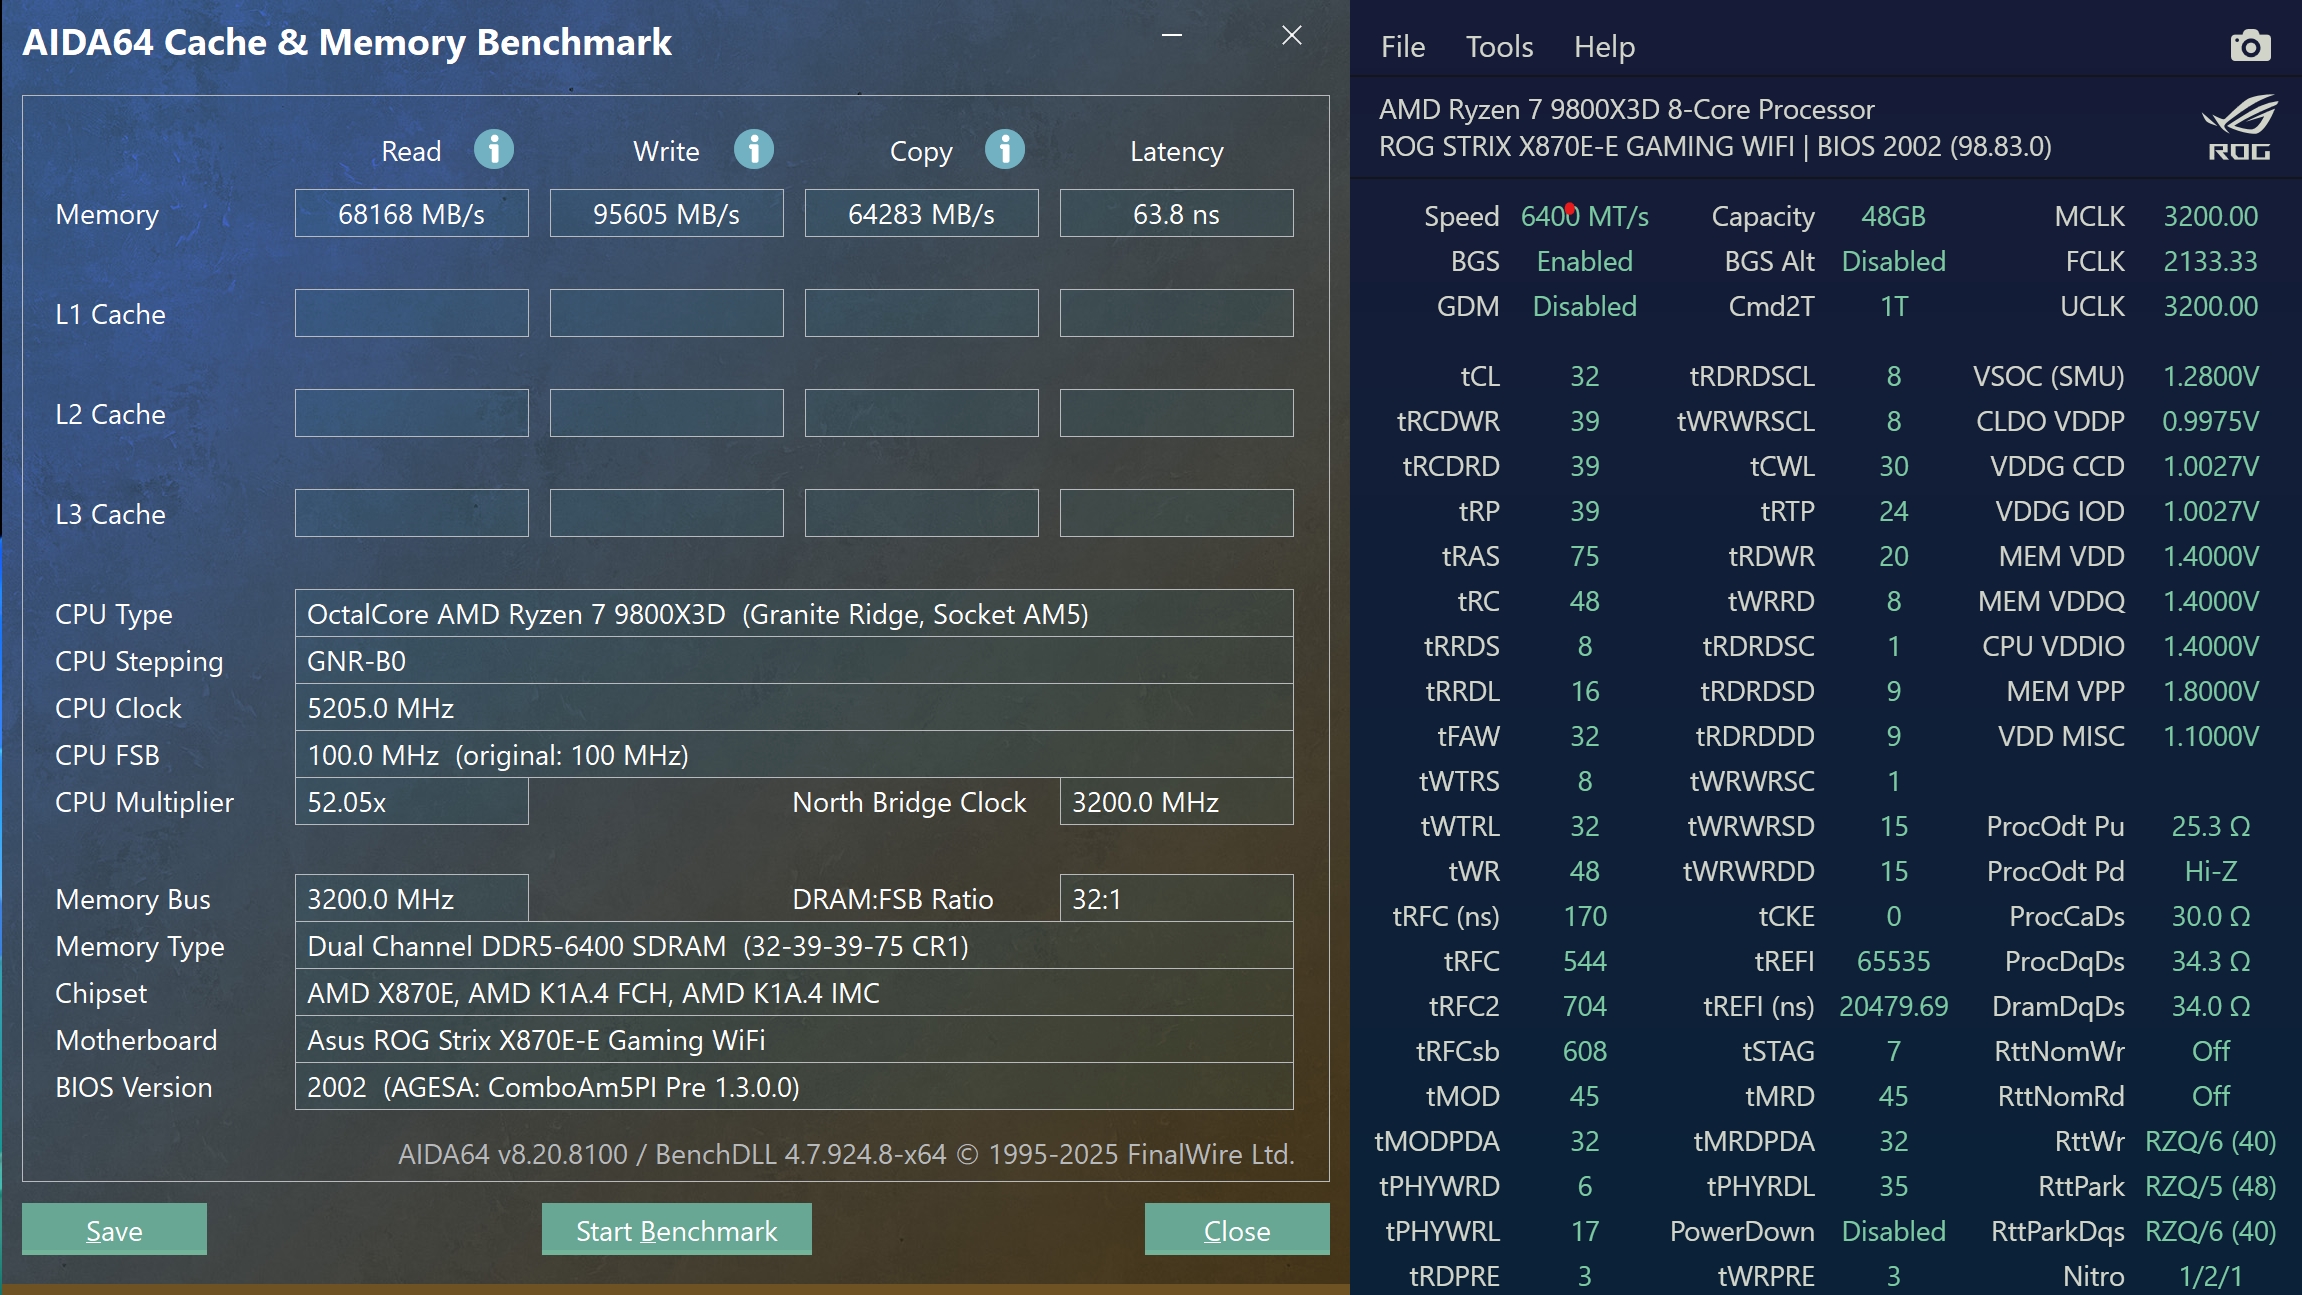The image size is (2302, 1295).
Task: Click the CPU Type field
Action: click(794, 613)
